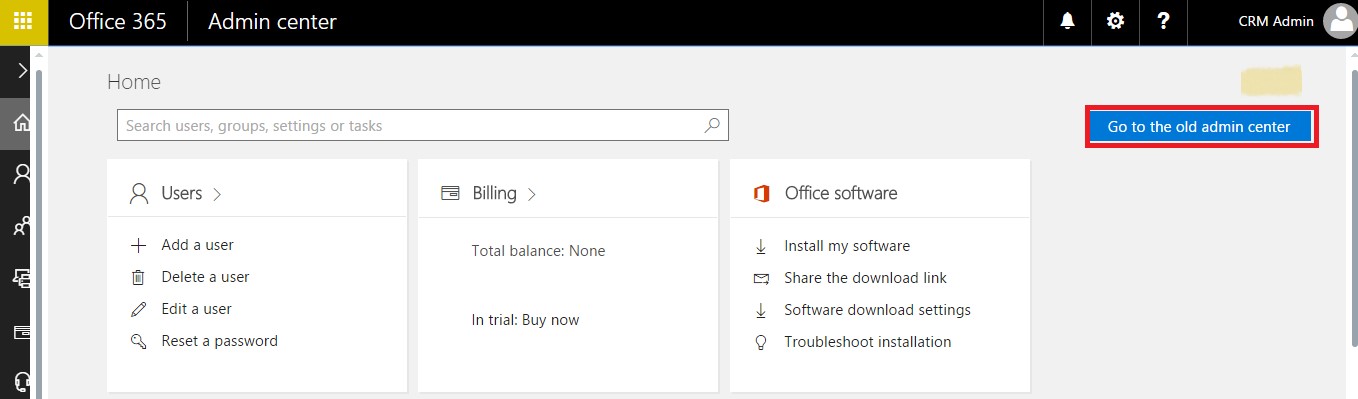The width and height of the screenshot is (1358, 399).
Task: Expand the Users card chevron
Action: (x=217, y=195)
